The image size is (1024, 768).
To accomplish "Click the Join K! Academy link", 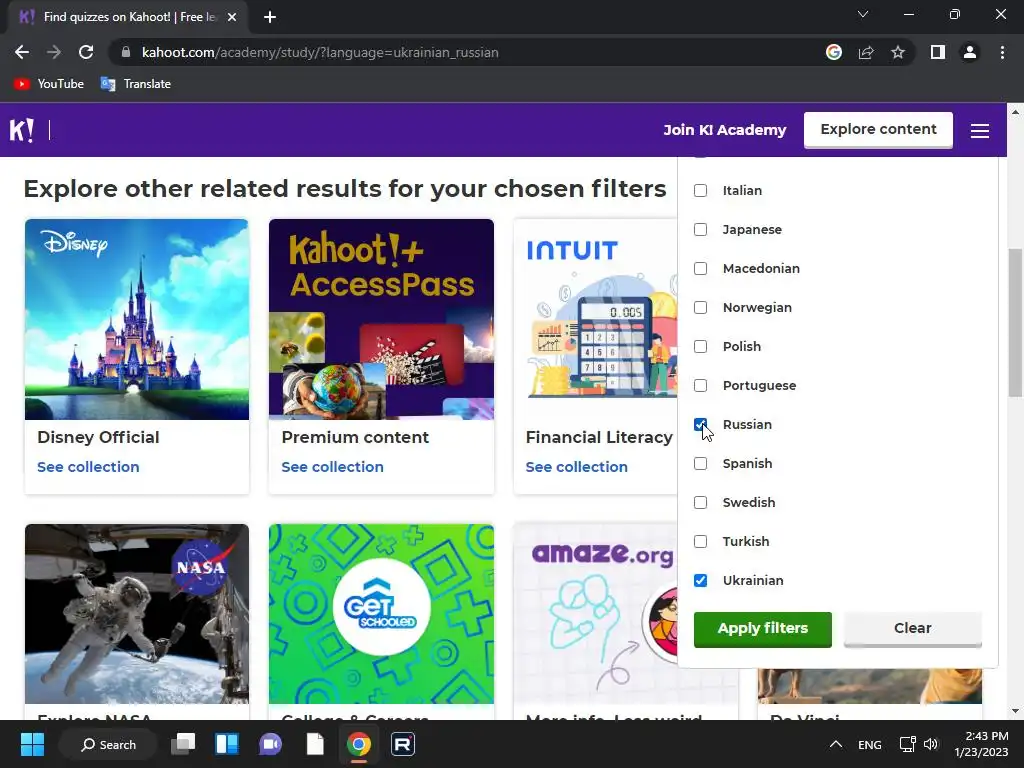I will coord(724,130).
